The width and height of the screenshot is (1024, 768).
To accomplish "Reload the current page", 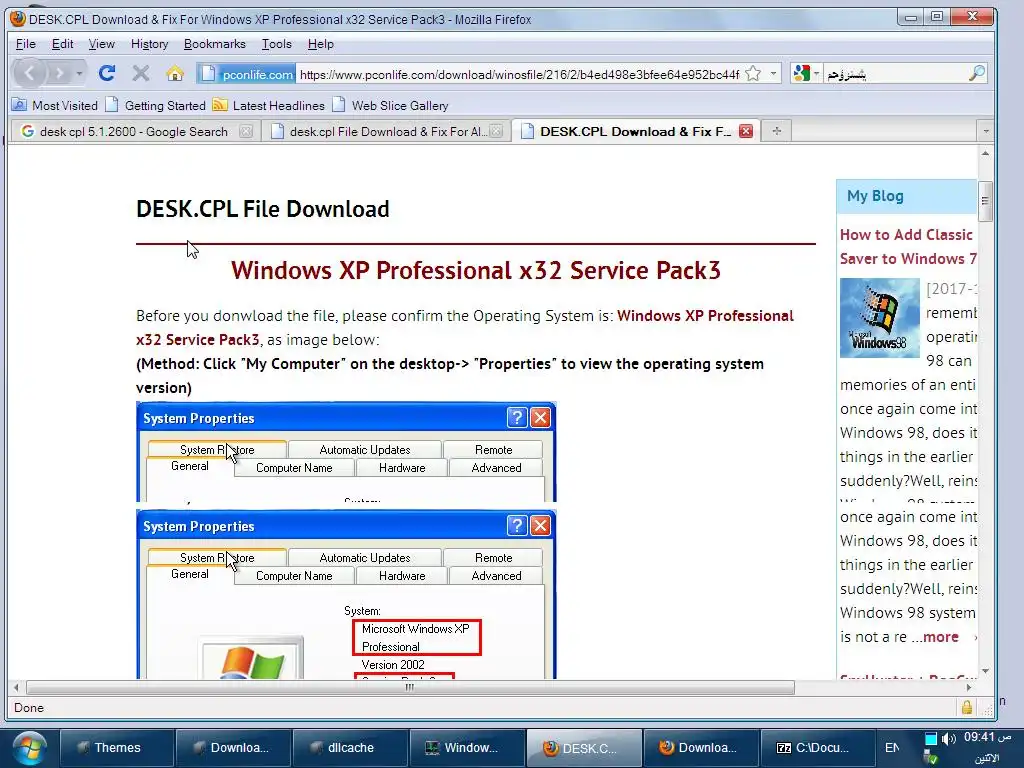I will coord(107,73).
